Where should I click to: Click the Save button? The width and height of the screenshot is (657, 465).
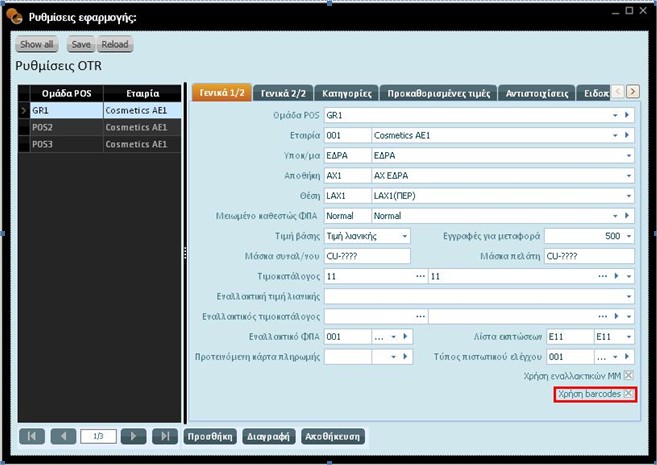(x=81, y=44)
